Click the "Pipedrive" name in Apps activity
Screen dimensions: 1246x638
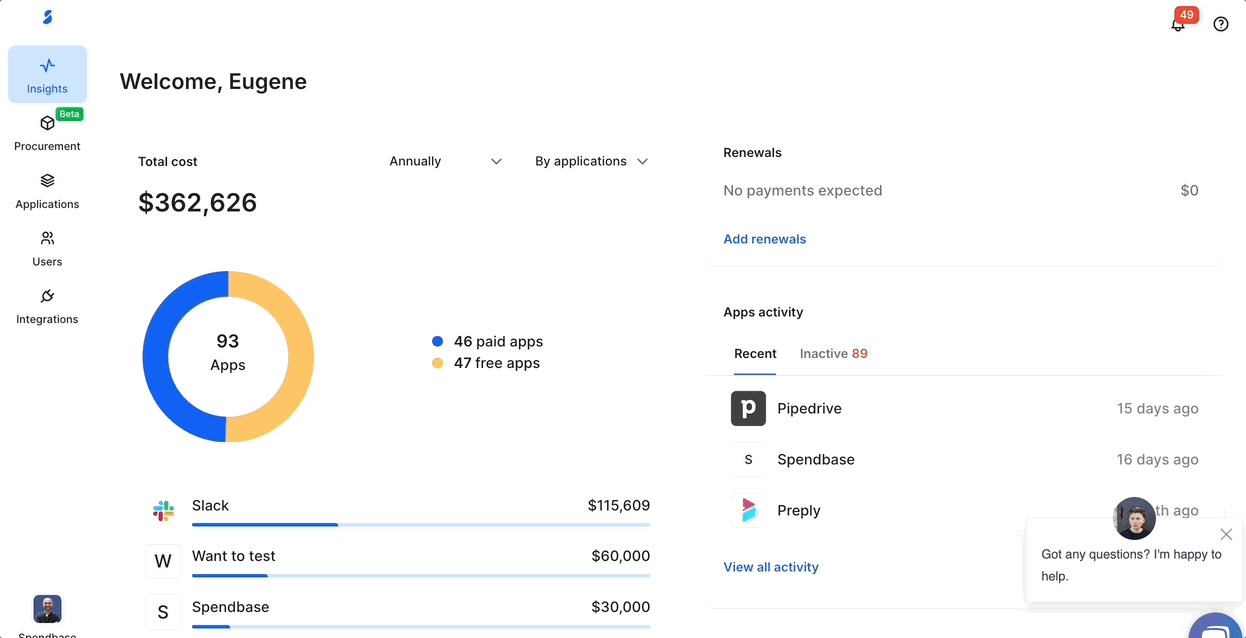pos(809,409)
